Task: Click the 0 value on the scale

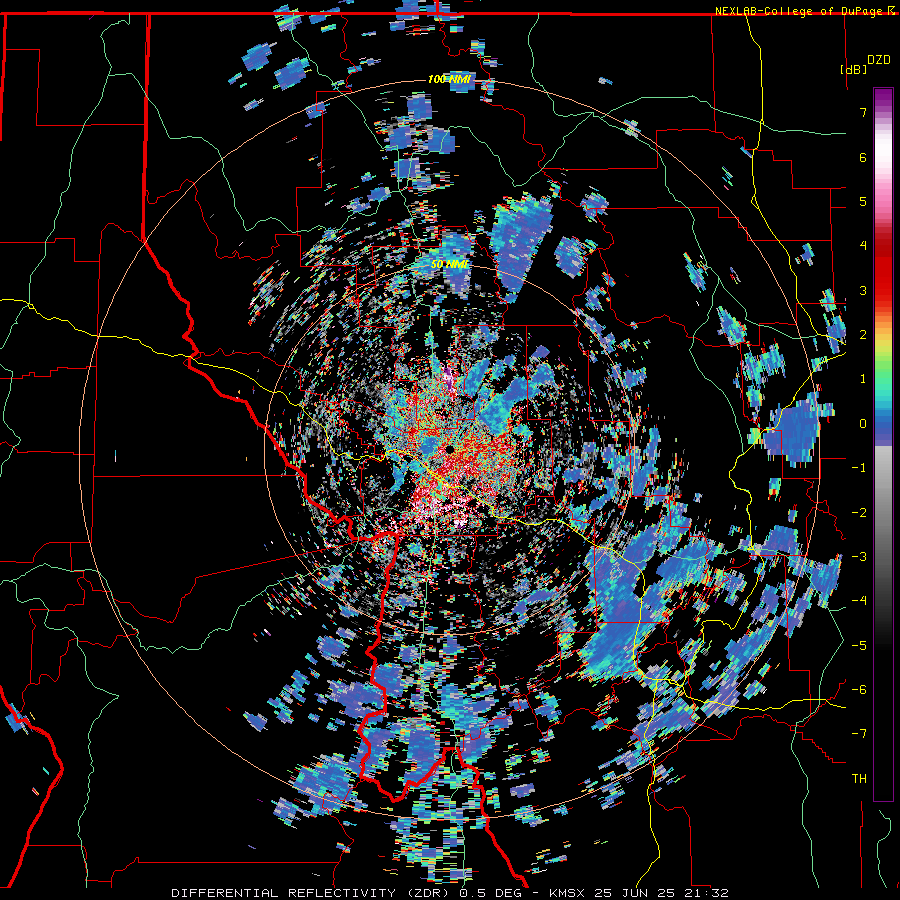Action: coord(863,424)
